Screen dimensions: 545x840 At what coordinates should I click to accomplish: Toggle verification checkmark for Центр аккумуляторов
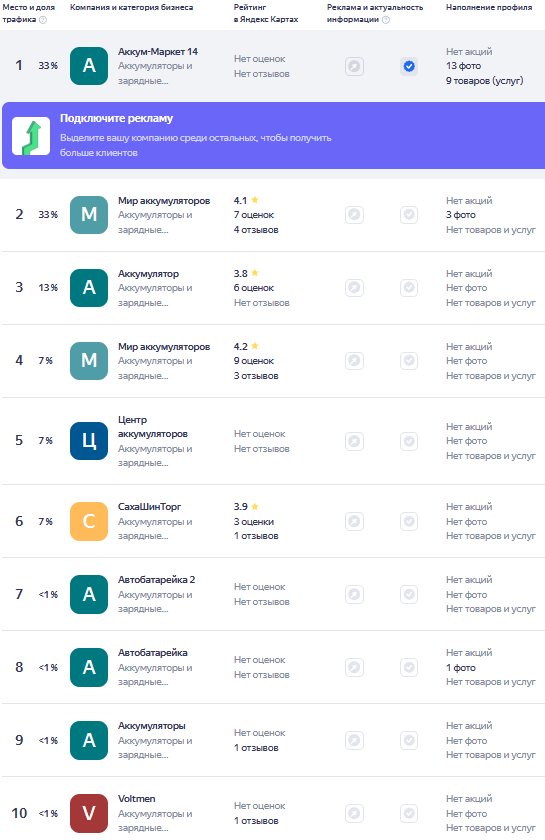click(409, 441)
